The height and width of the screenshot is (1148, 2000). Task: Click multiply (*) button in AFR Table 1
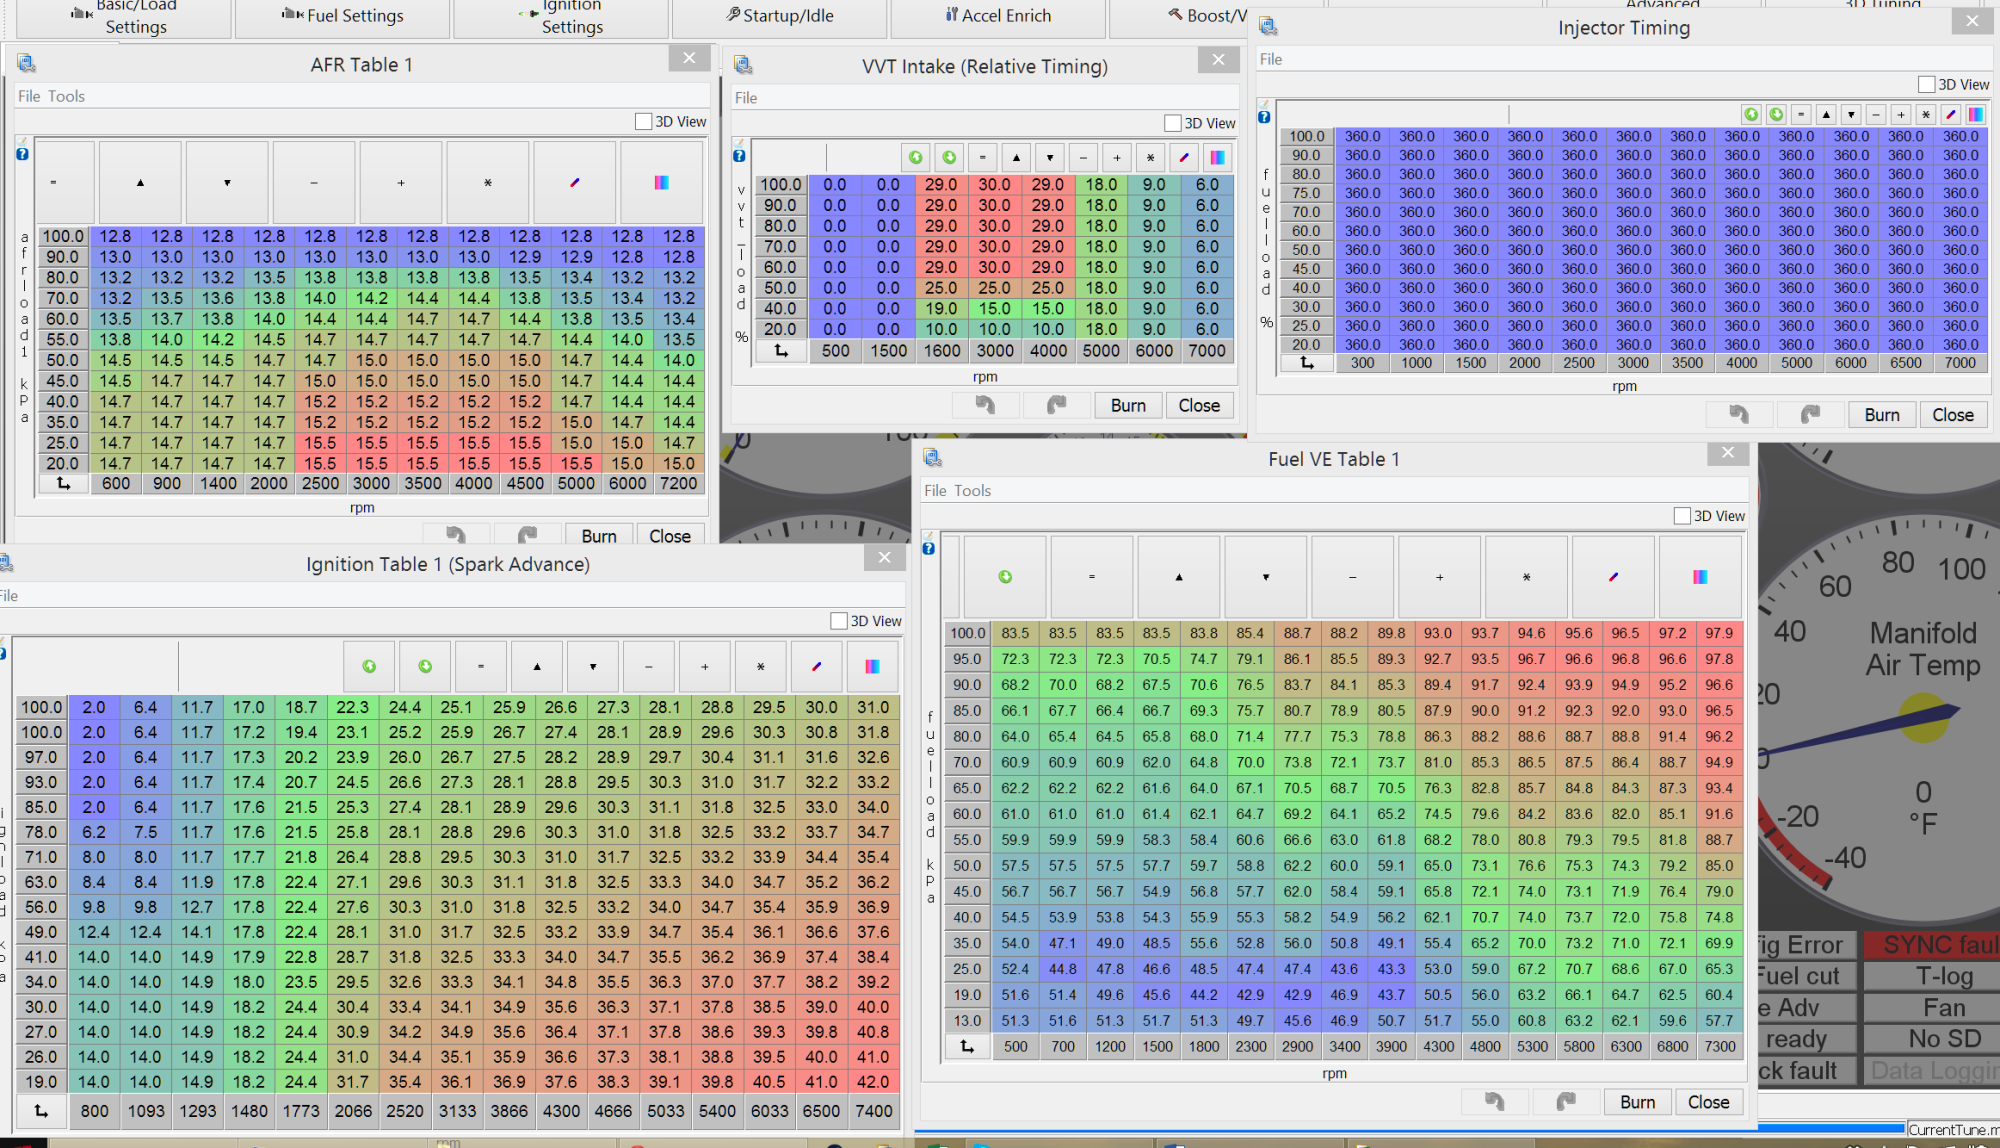click(488, 183)
